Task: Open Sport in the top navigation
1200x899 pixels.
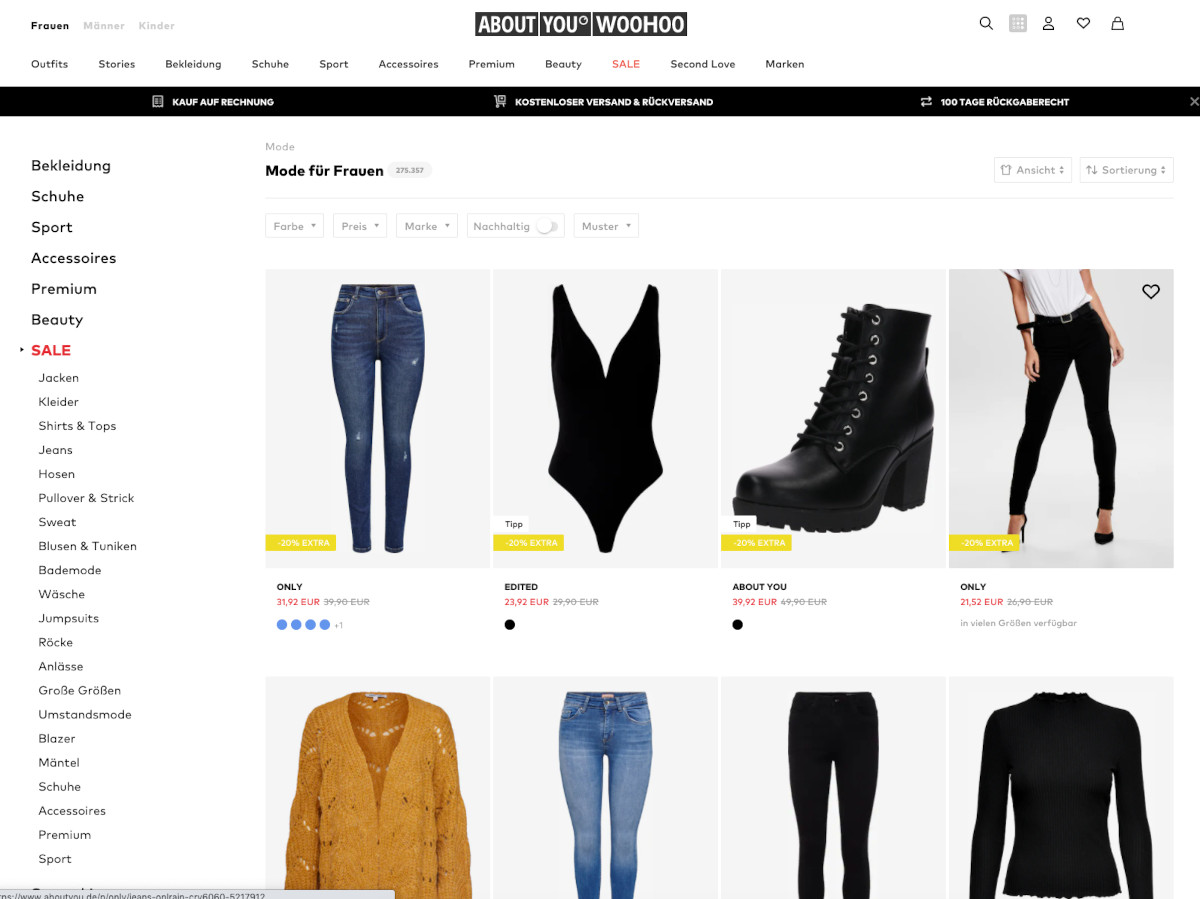Action: click(x=334, y=64)
